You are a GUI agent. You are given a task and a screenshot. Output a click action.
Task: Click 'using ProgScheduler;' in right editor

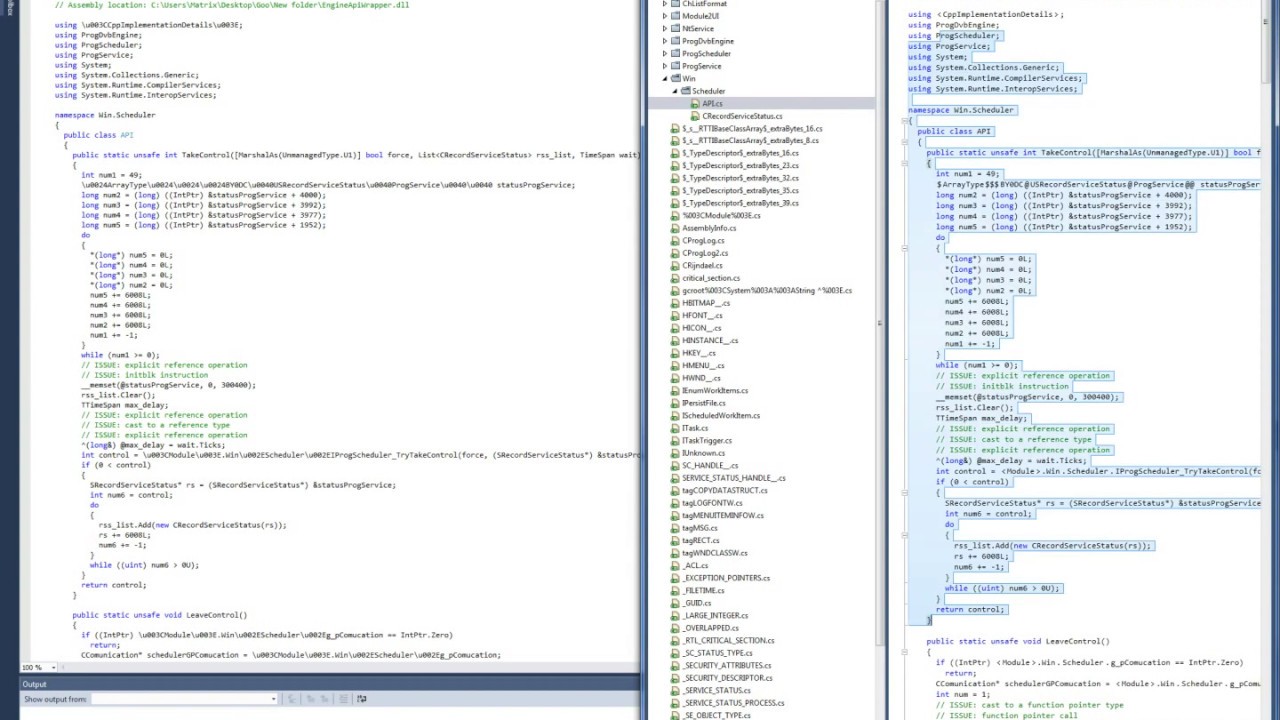pos(953,36)
